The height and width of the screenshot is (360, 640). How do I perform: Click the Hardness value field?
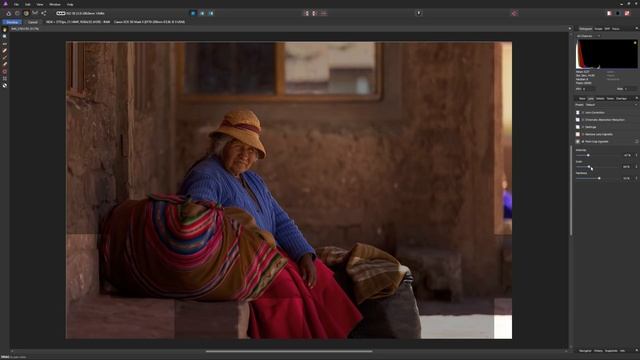pos(627,178)
